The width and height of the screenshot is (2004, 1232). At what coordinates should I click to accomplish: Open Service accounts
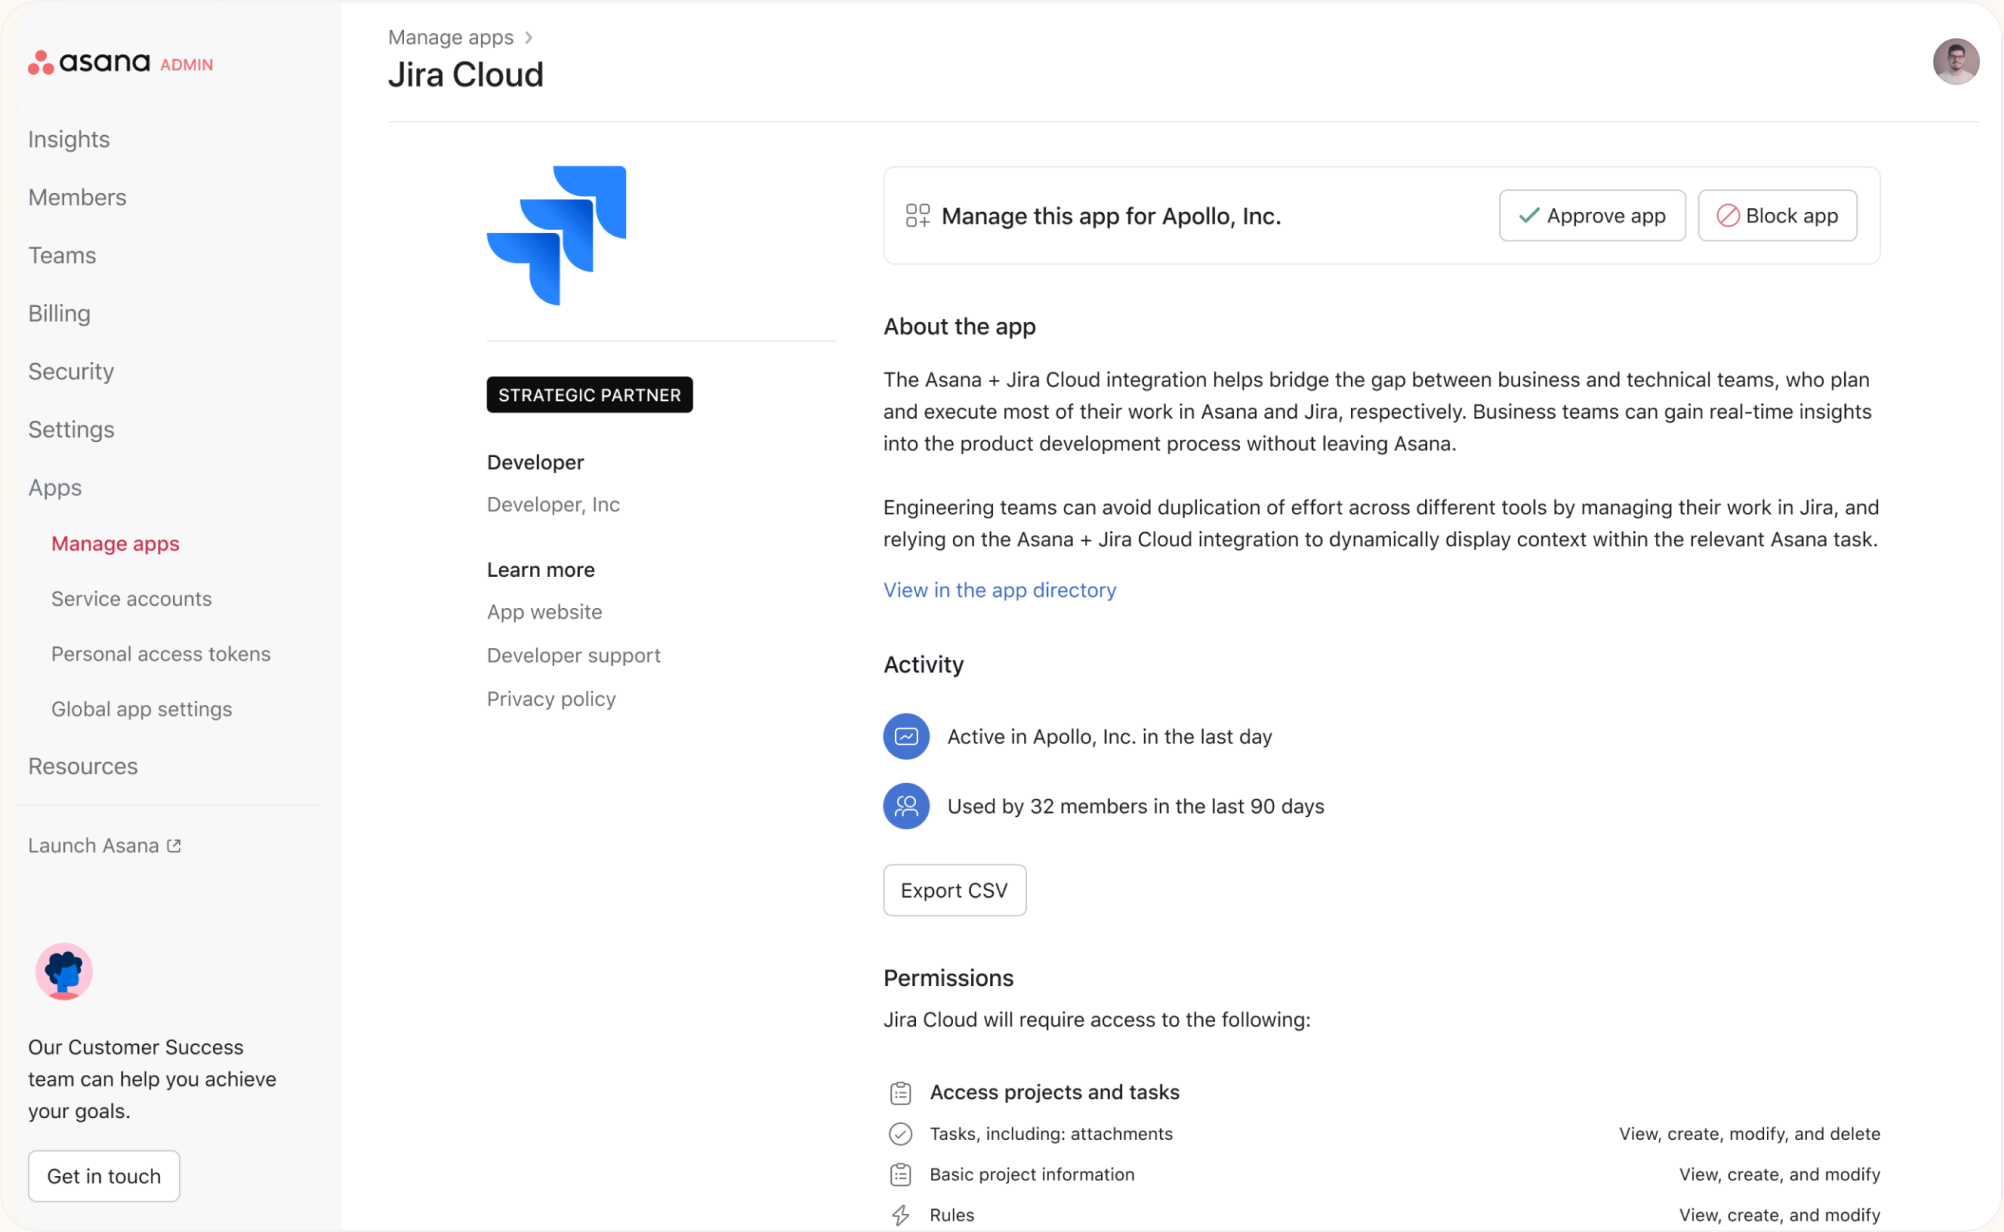(x=131, y=599)
